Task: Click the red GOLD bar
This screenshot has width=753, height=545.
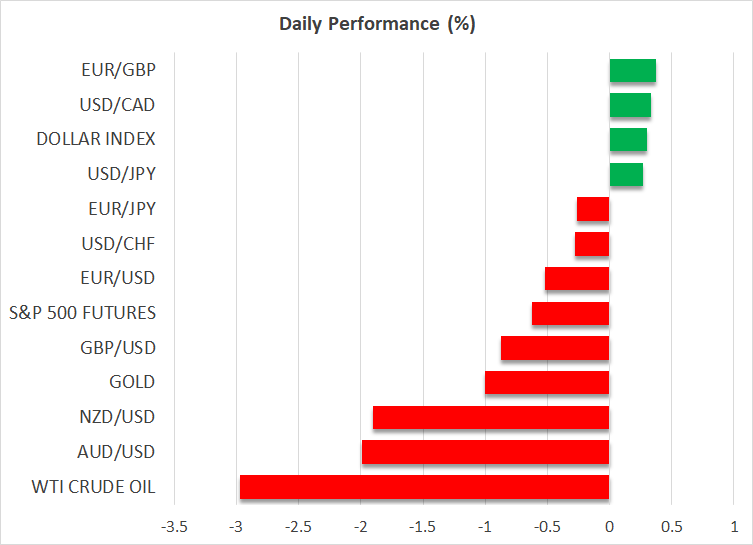Action: [547, 382]
